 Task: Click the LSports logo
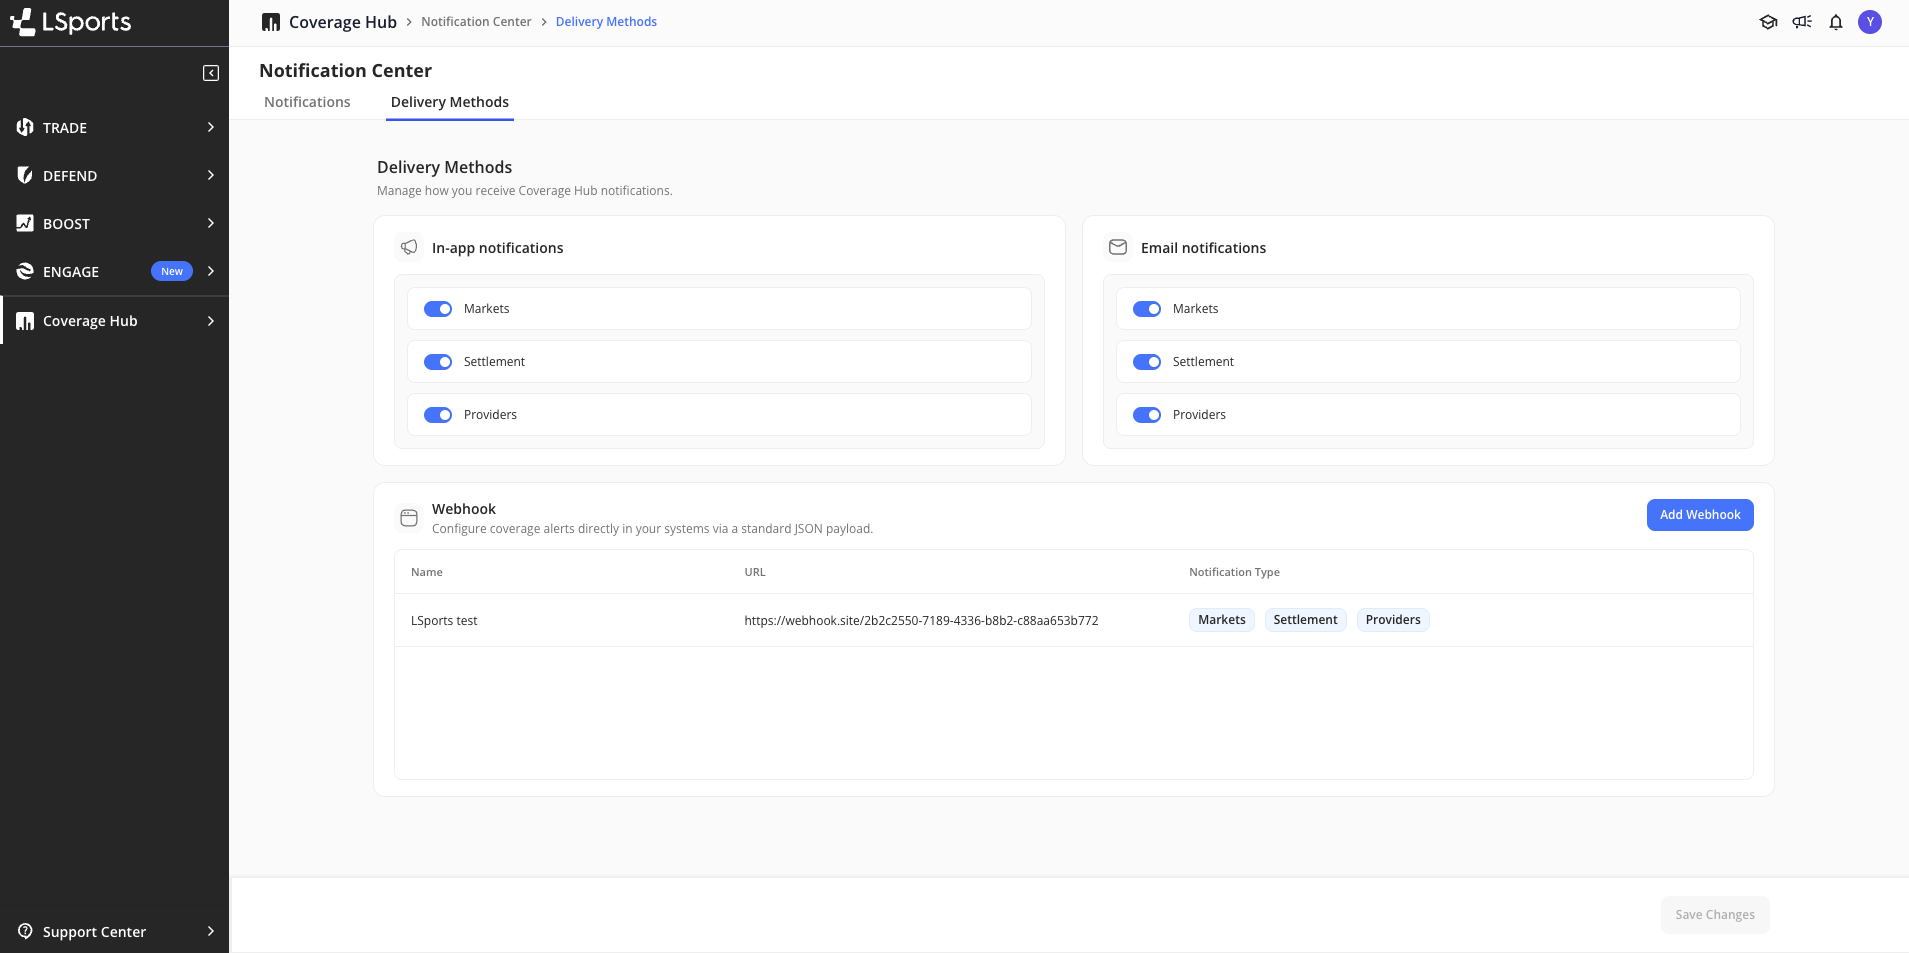coord(71,22)
